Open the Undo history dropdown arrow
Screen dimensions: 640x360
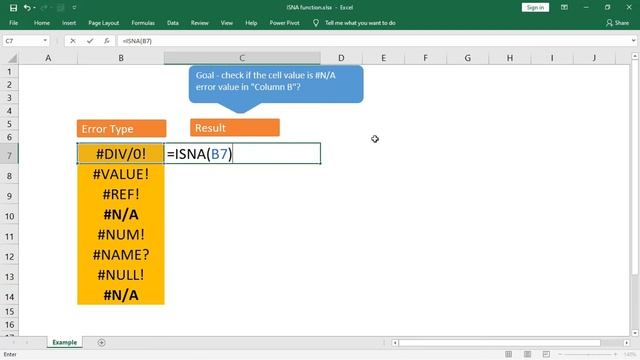(34, 8)
